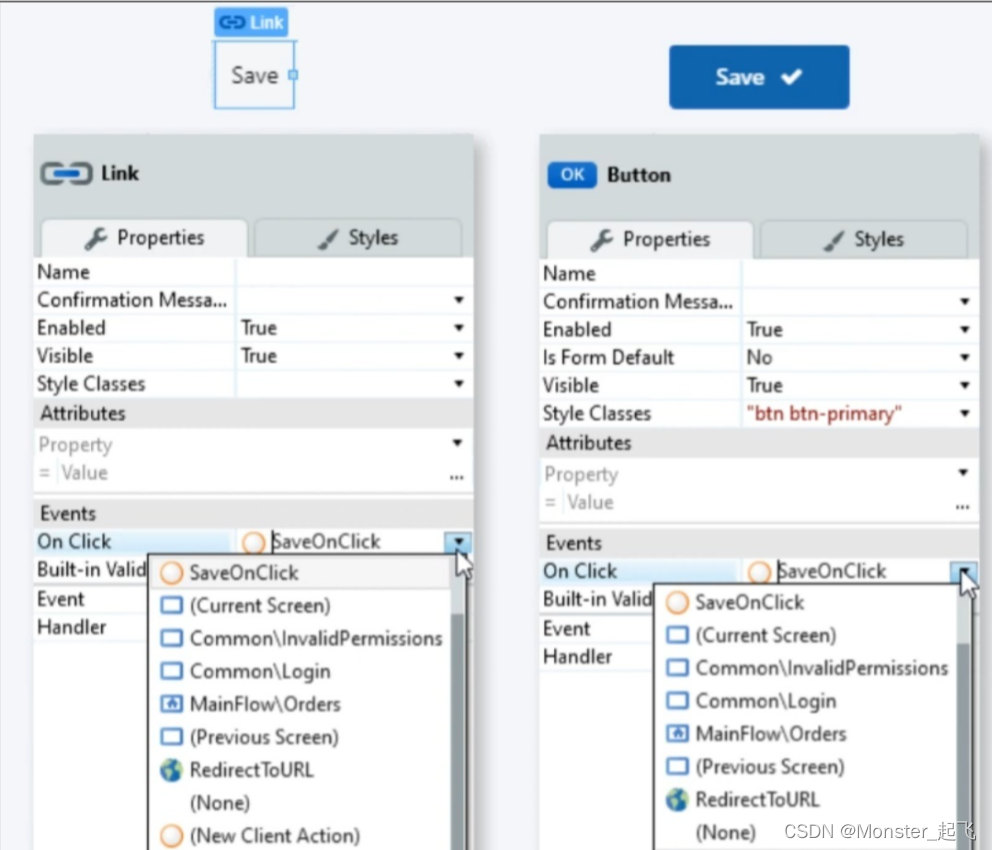The height and width of the screenshot is (850, 992).
Task: Click Event row label in Button panel
Action: click(566, 629)
